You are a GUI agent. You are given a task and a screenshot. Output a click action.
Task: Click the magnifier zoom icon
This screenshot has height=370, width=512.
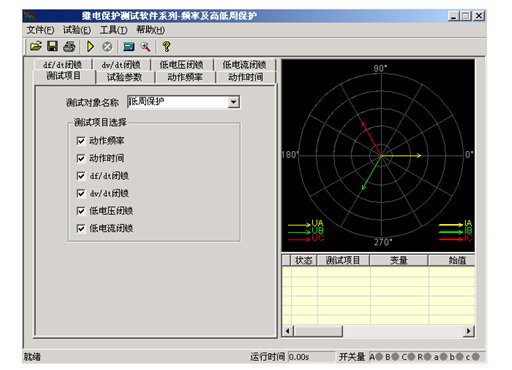point(146,47)
